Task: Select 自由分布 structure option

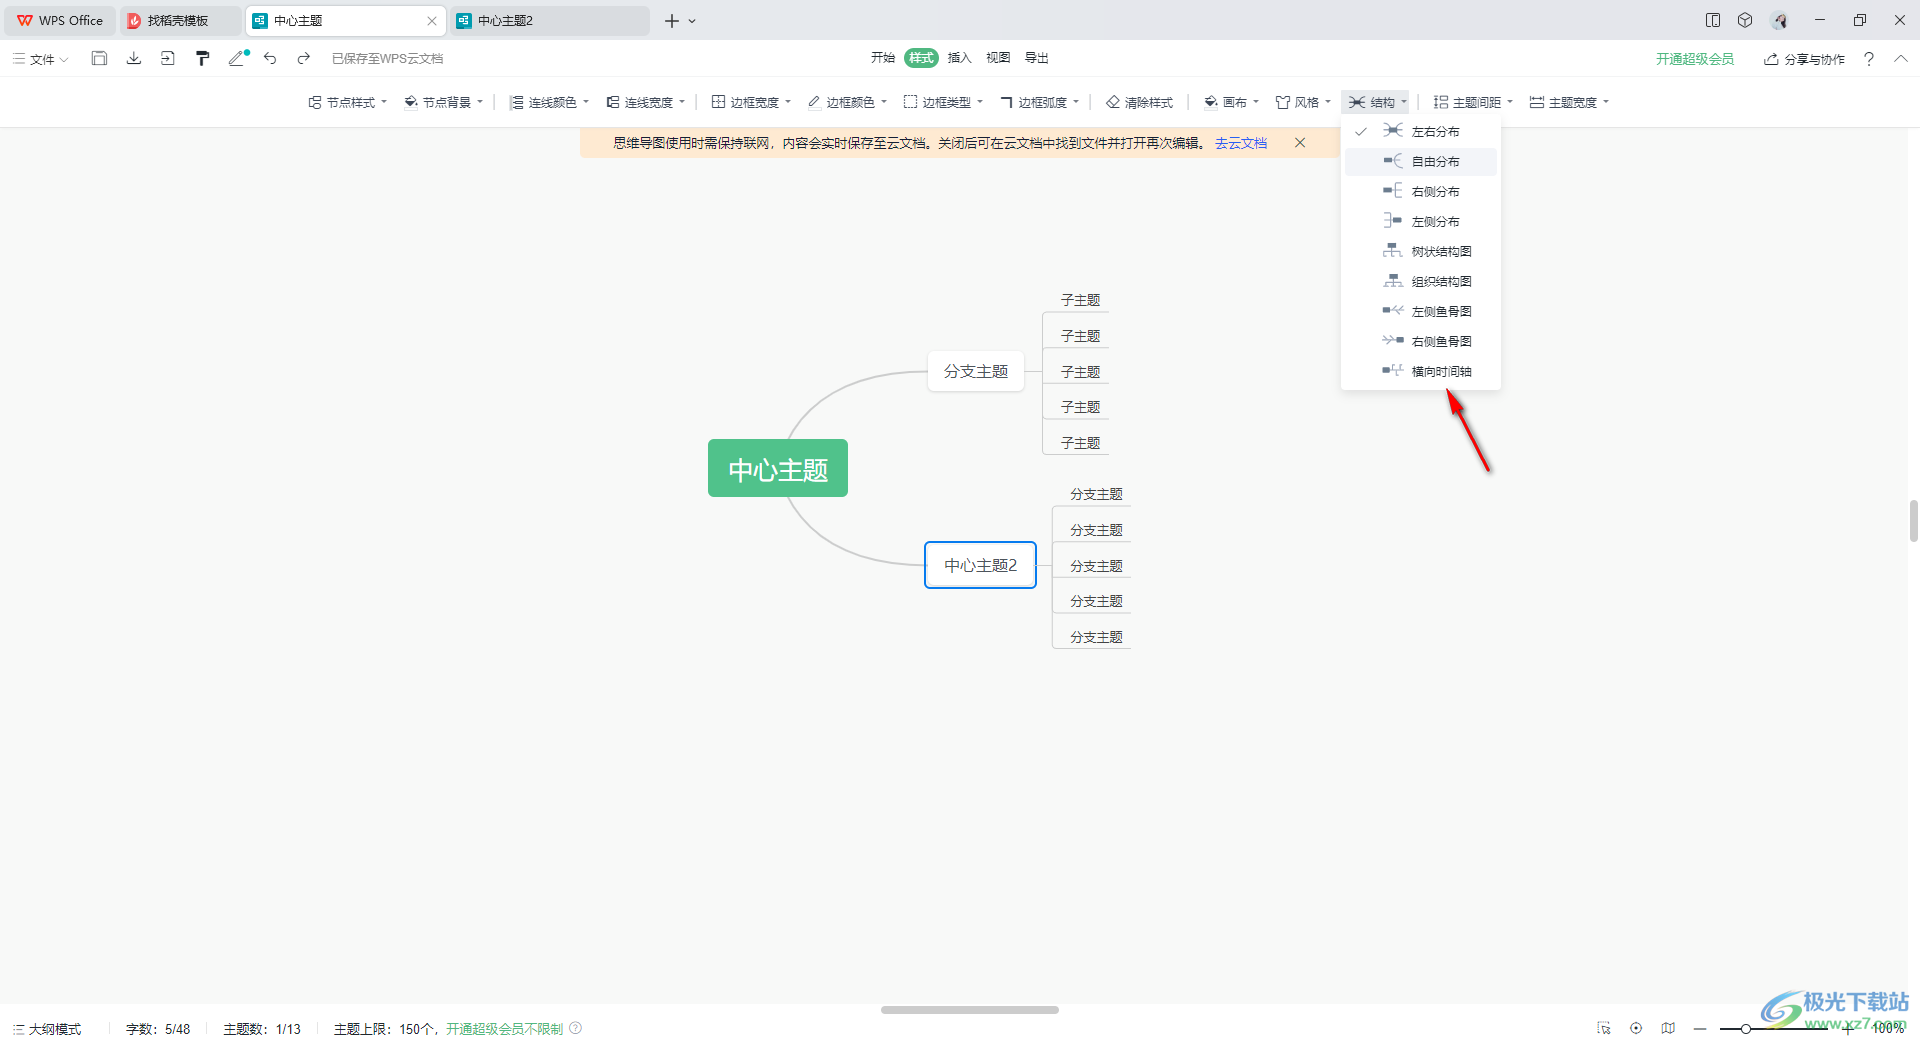Action: pos(1421,161)
